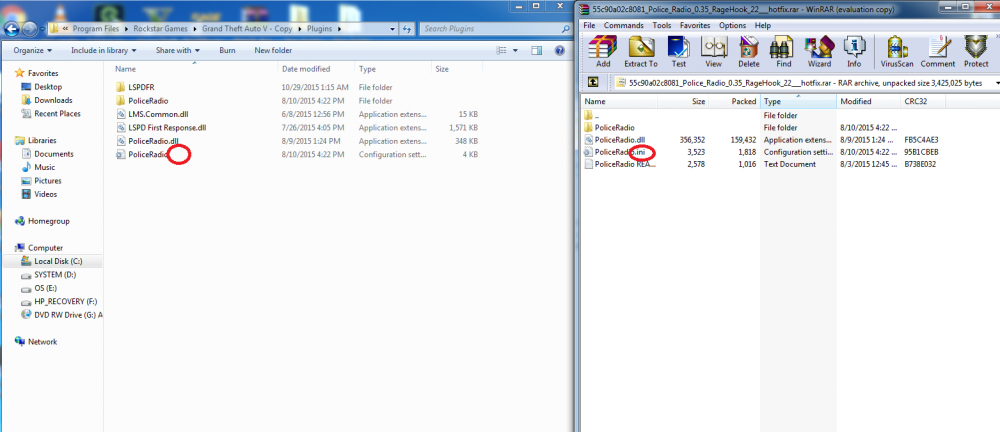Click New folder in Explorer toolbar
The width and height of the screenshot is (1000, 432).
[273, 50]
